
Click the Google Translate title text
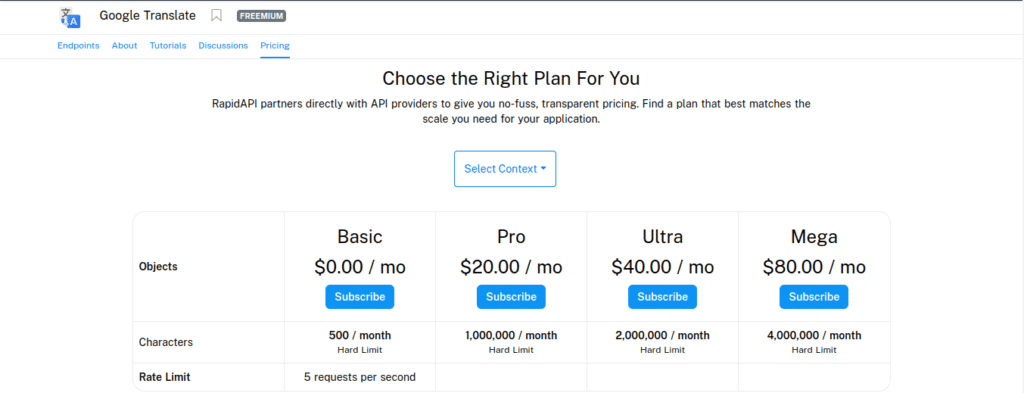pyautogui.click(x=148, y=16)
